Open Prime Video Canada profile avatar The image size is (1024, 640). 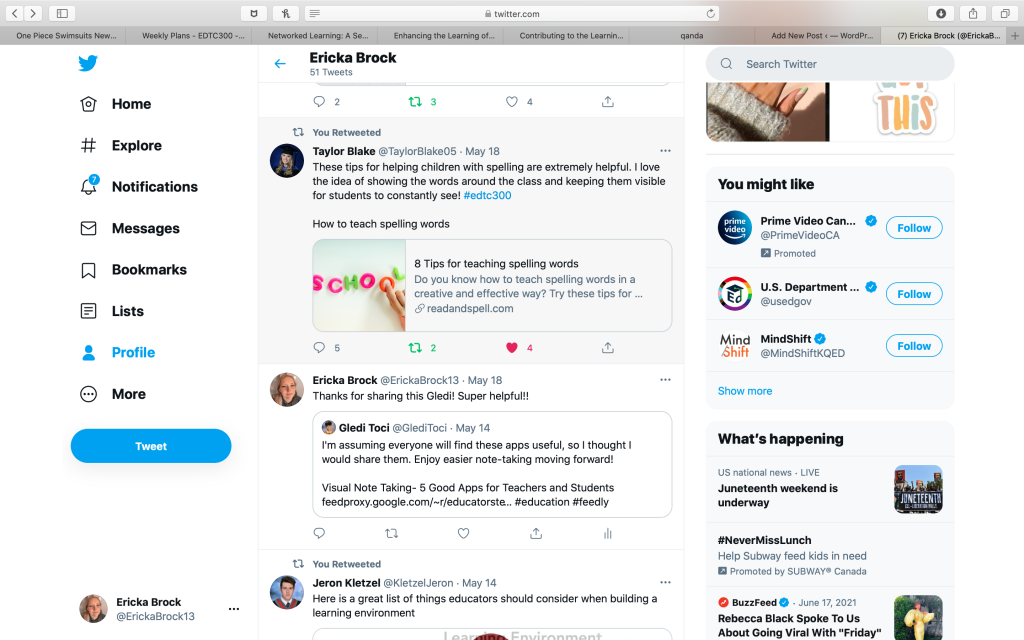pyautogui.click(x=735, y=228)
